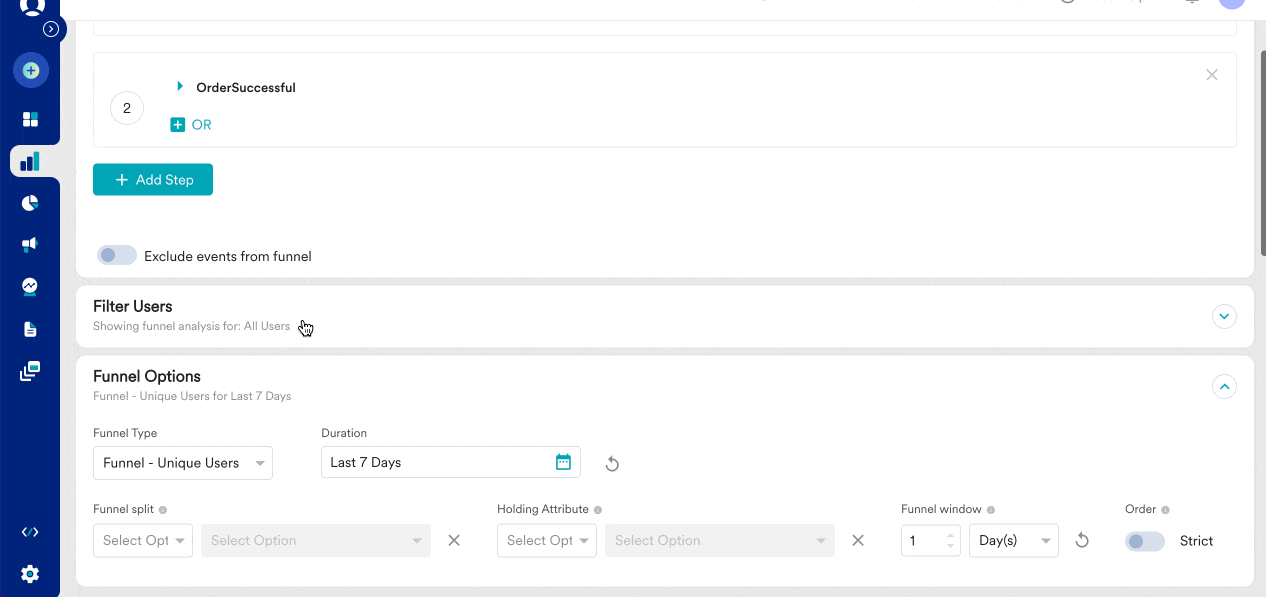Open the first Funnel split Select Opt dropdown

143,540
